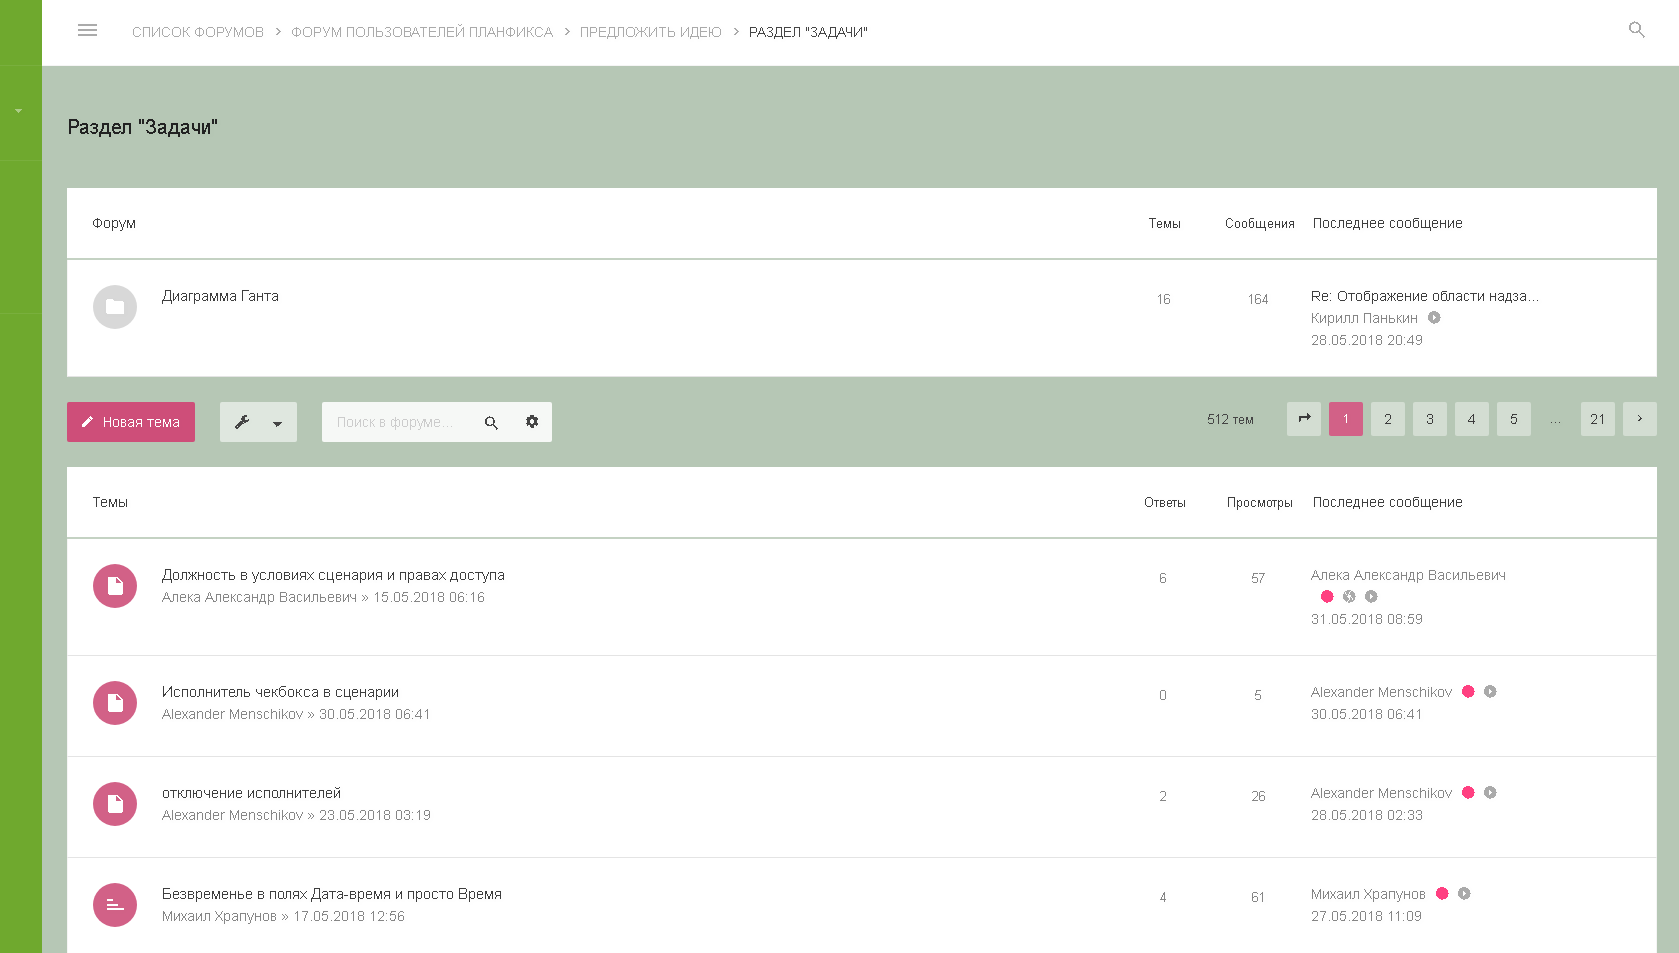Click topic icon of Должность в условиях сценария
The image size is (1679, 953).
[x=115, y=586]
